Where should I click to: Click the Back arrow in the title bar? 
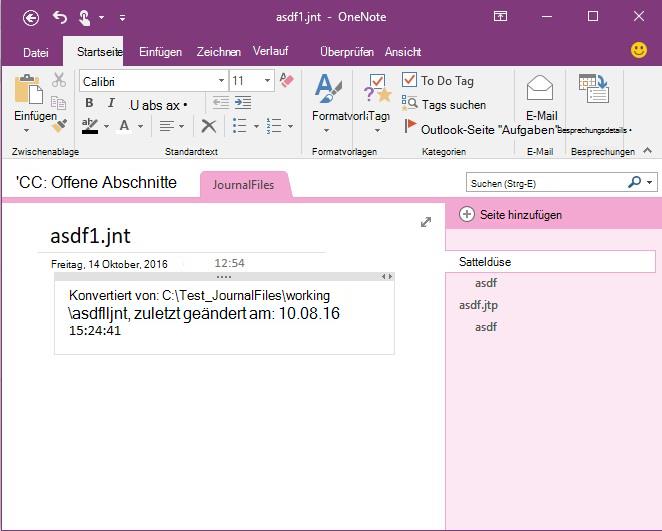pos(31,18)
